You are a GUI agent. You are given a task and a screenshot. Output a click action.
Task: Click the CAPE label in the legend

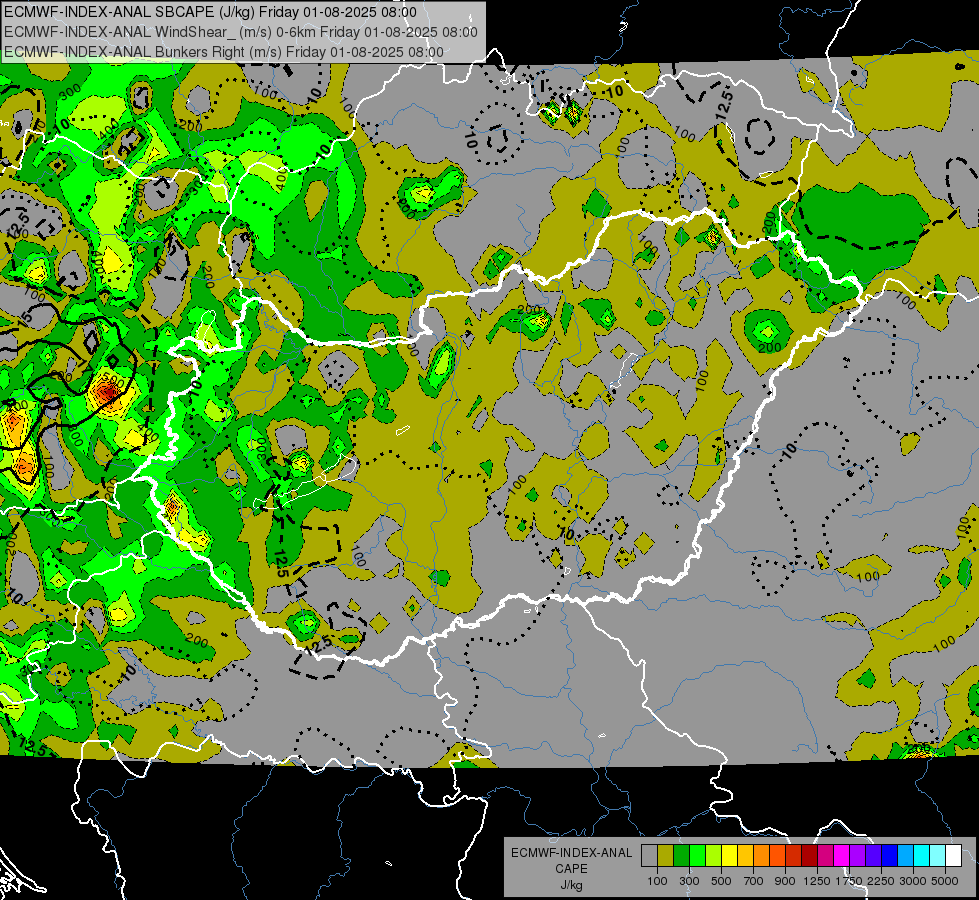(x=571, y=868)
